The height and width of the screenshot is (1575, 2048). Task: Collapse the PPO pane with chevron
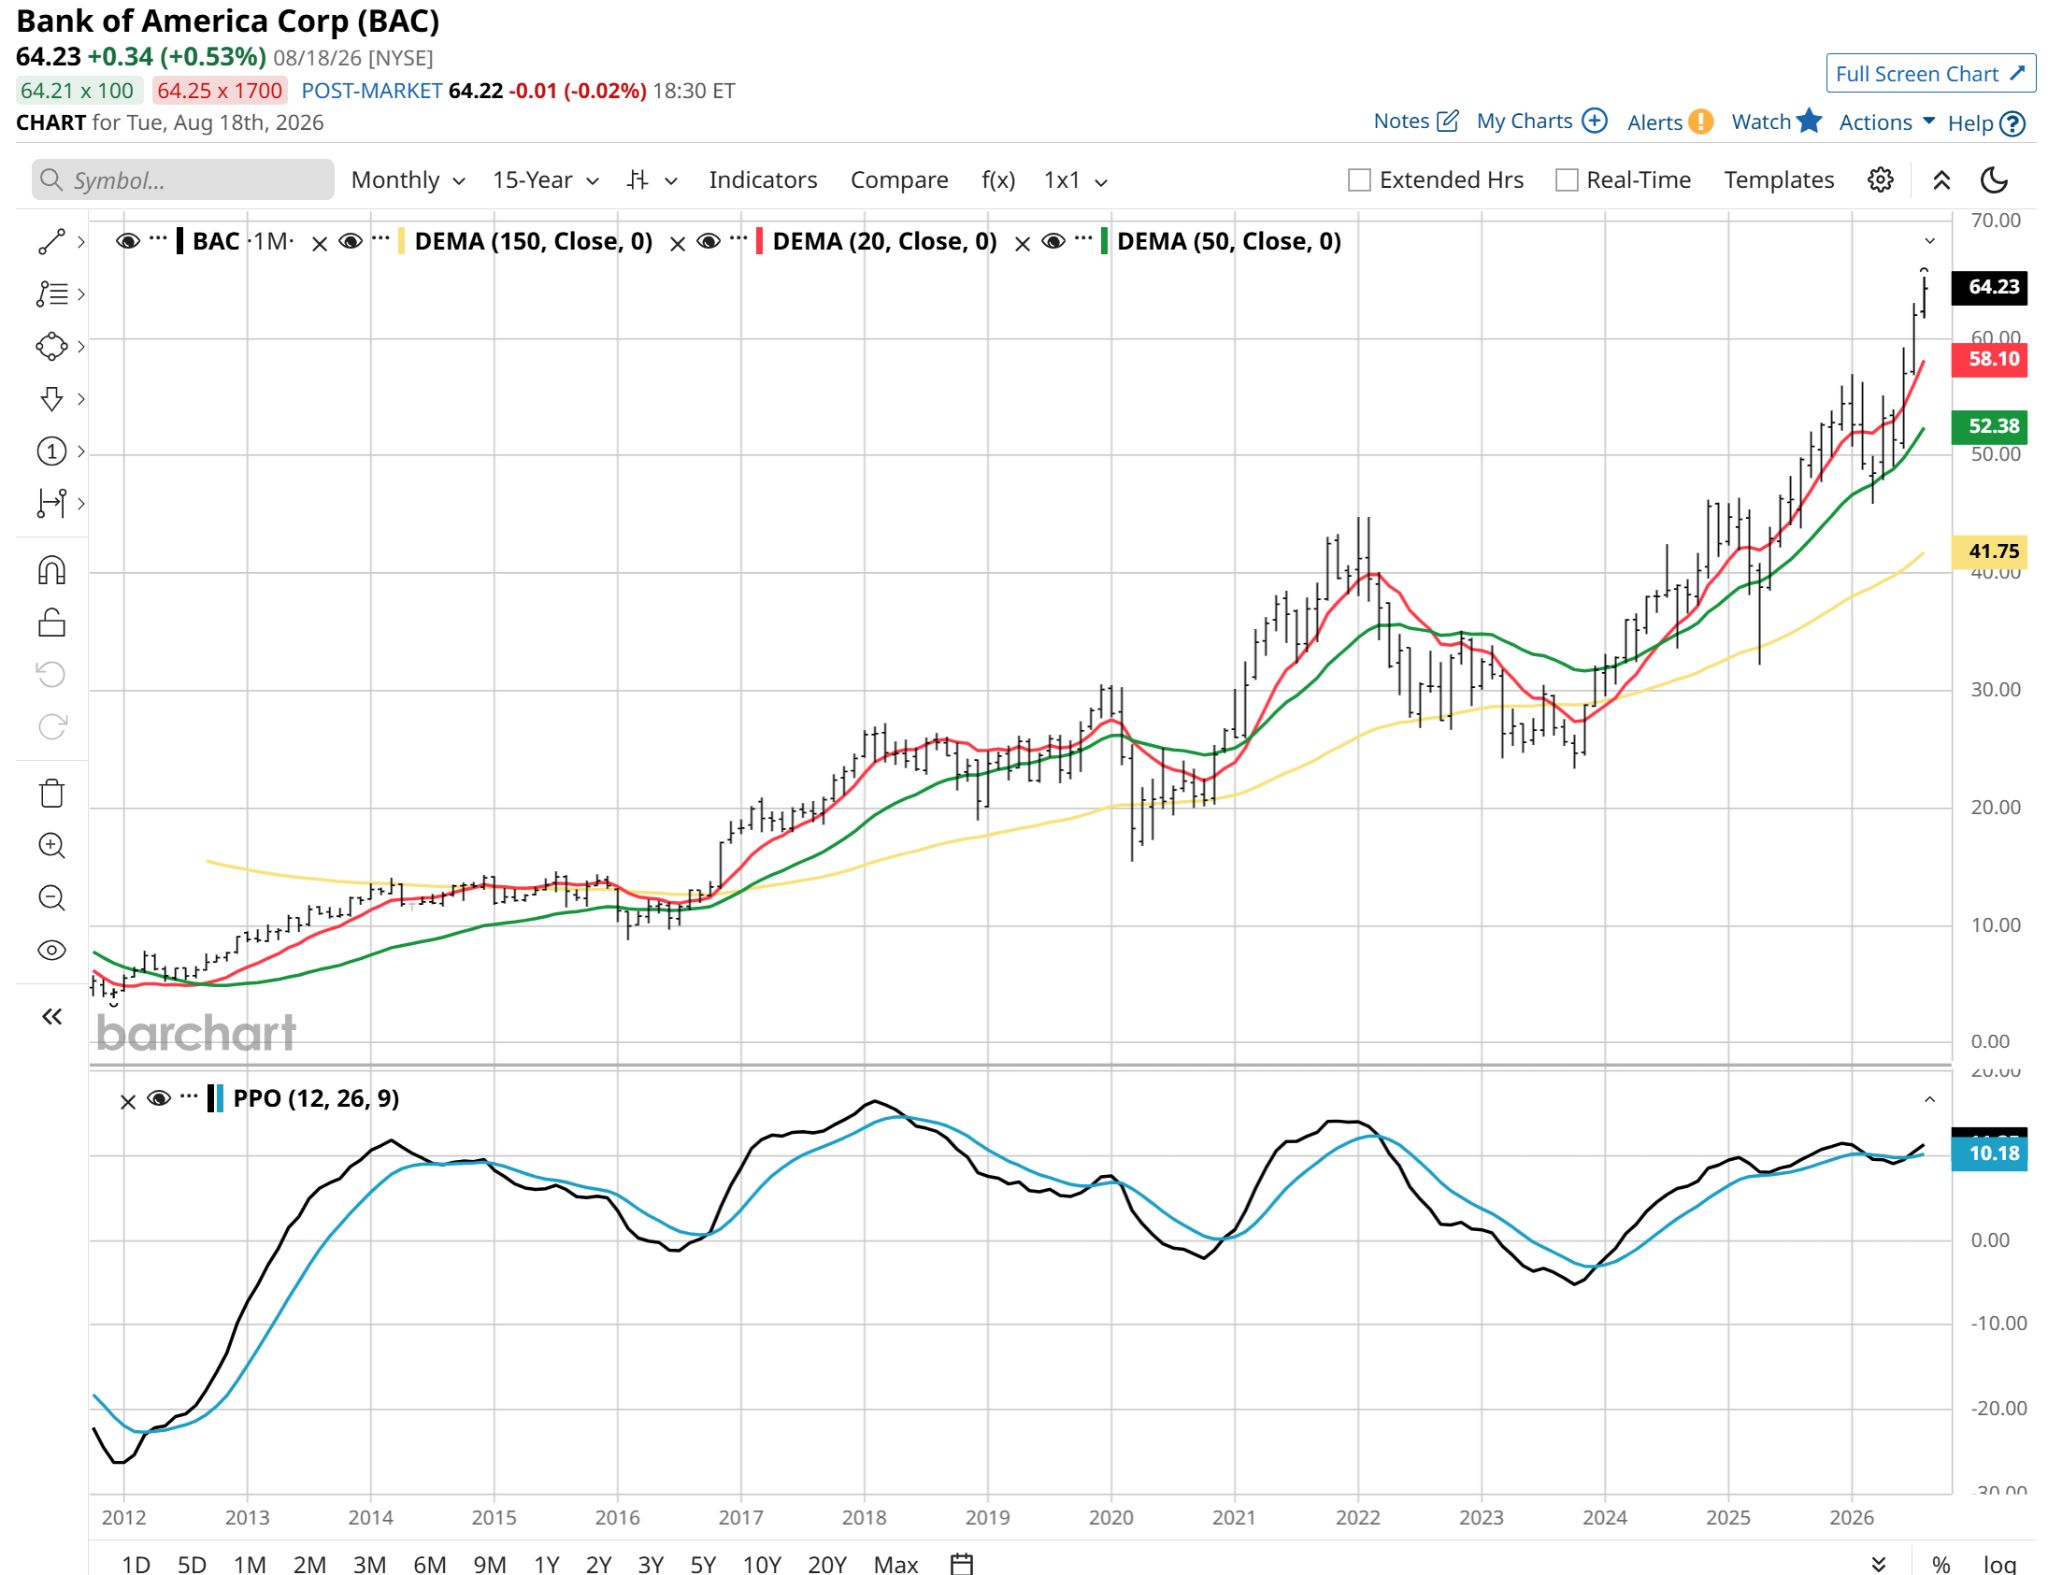tap(1930, 1100)
